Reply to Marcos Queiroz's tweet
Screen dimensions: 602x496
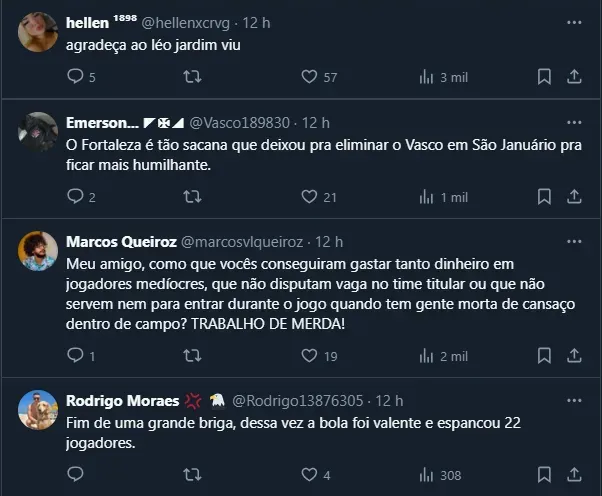point(76,355)
